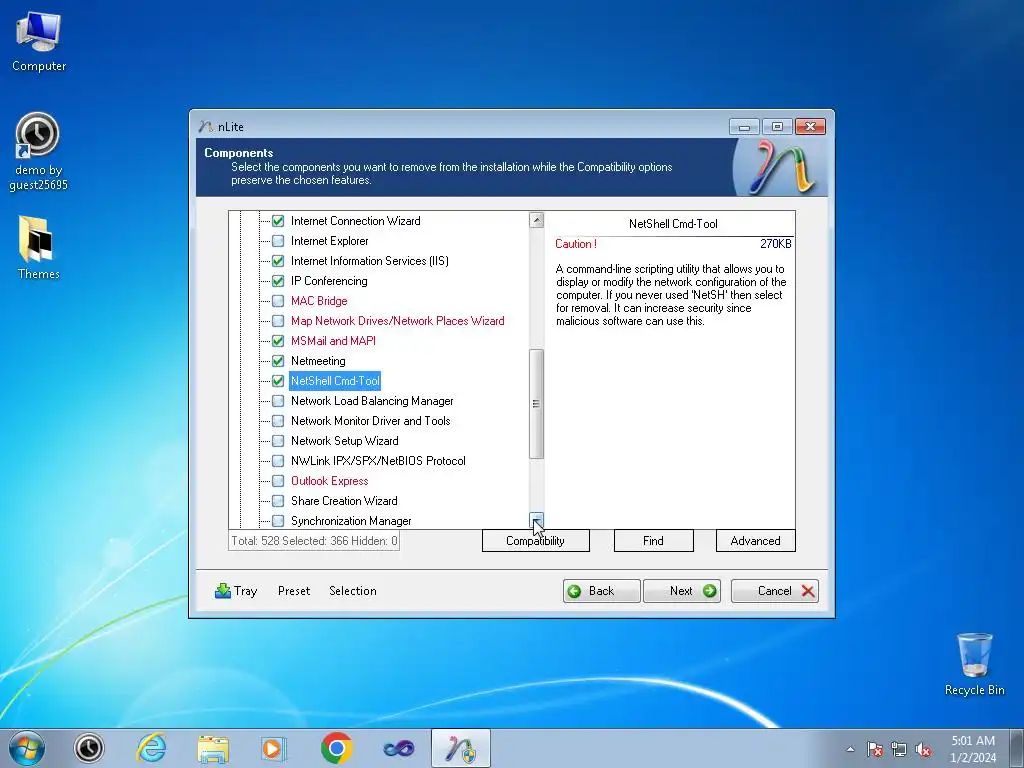Select the Outlook Express label
1024x768 pixels.
tap(330, 481)
